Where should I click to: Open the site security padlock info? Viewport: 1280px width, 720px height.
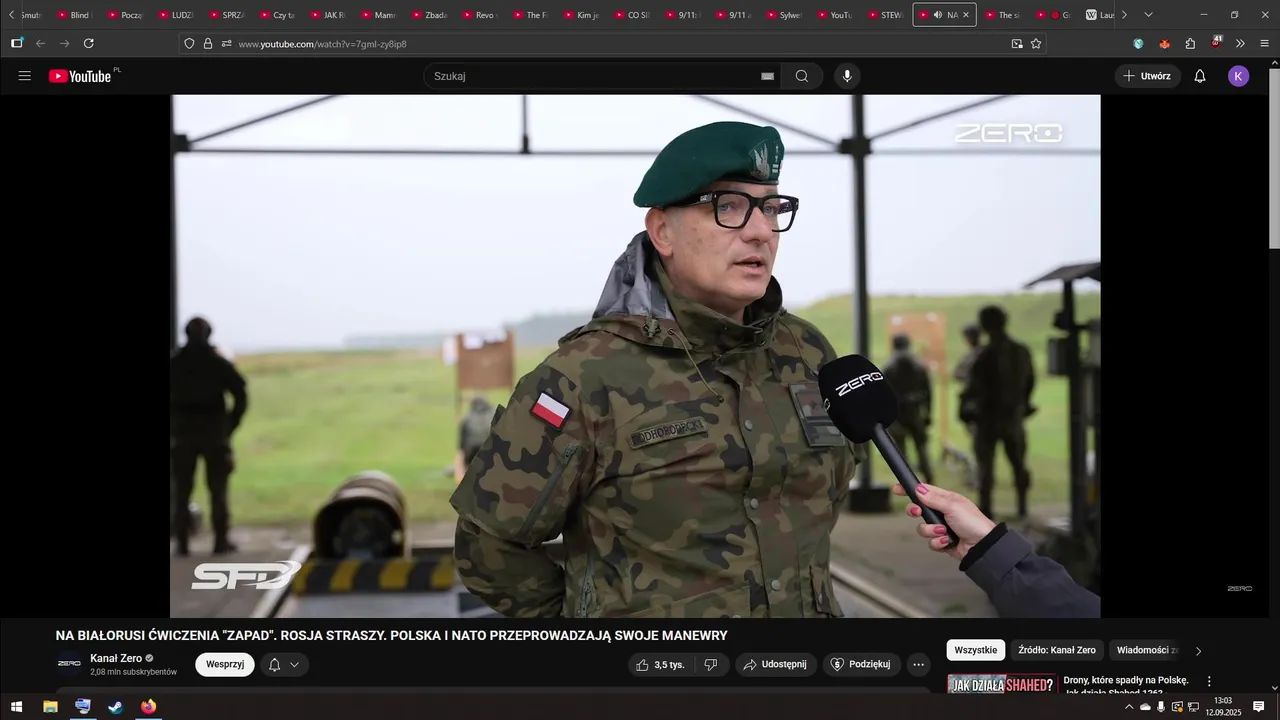click(x=208, y=44)
